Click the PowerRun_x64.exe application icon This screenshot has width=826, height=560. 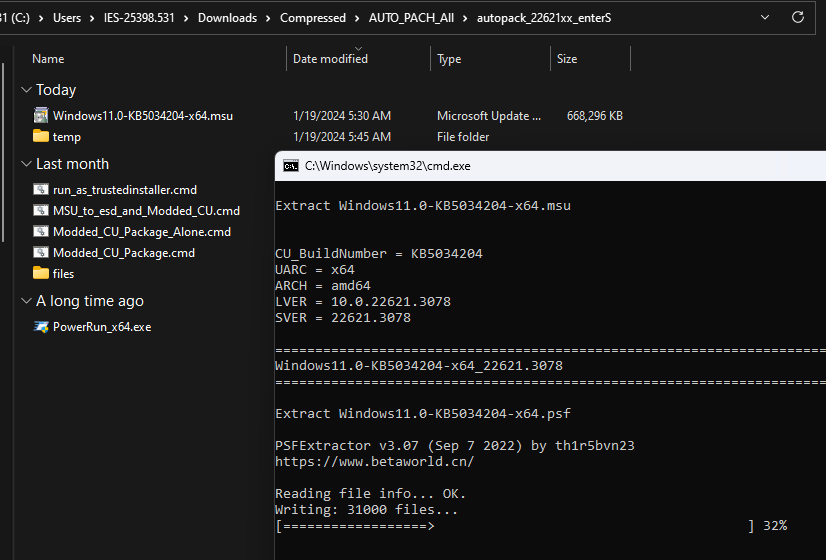pyautogui.click(x=41, y=327)
